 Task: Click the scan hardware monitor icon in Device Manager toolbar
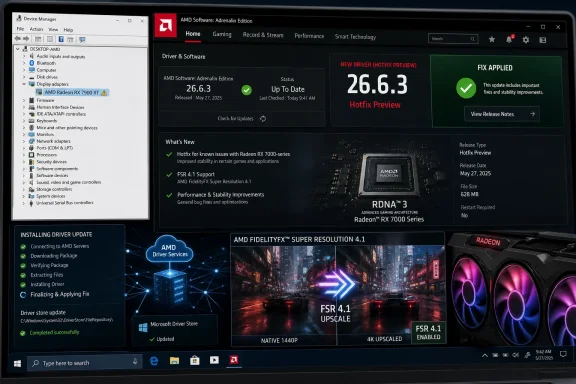[x=82, y=39]
